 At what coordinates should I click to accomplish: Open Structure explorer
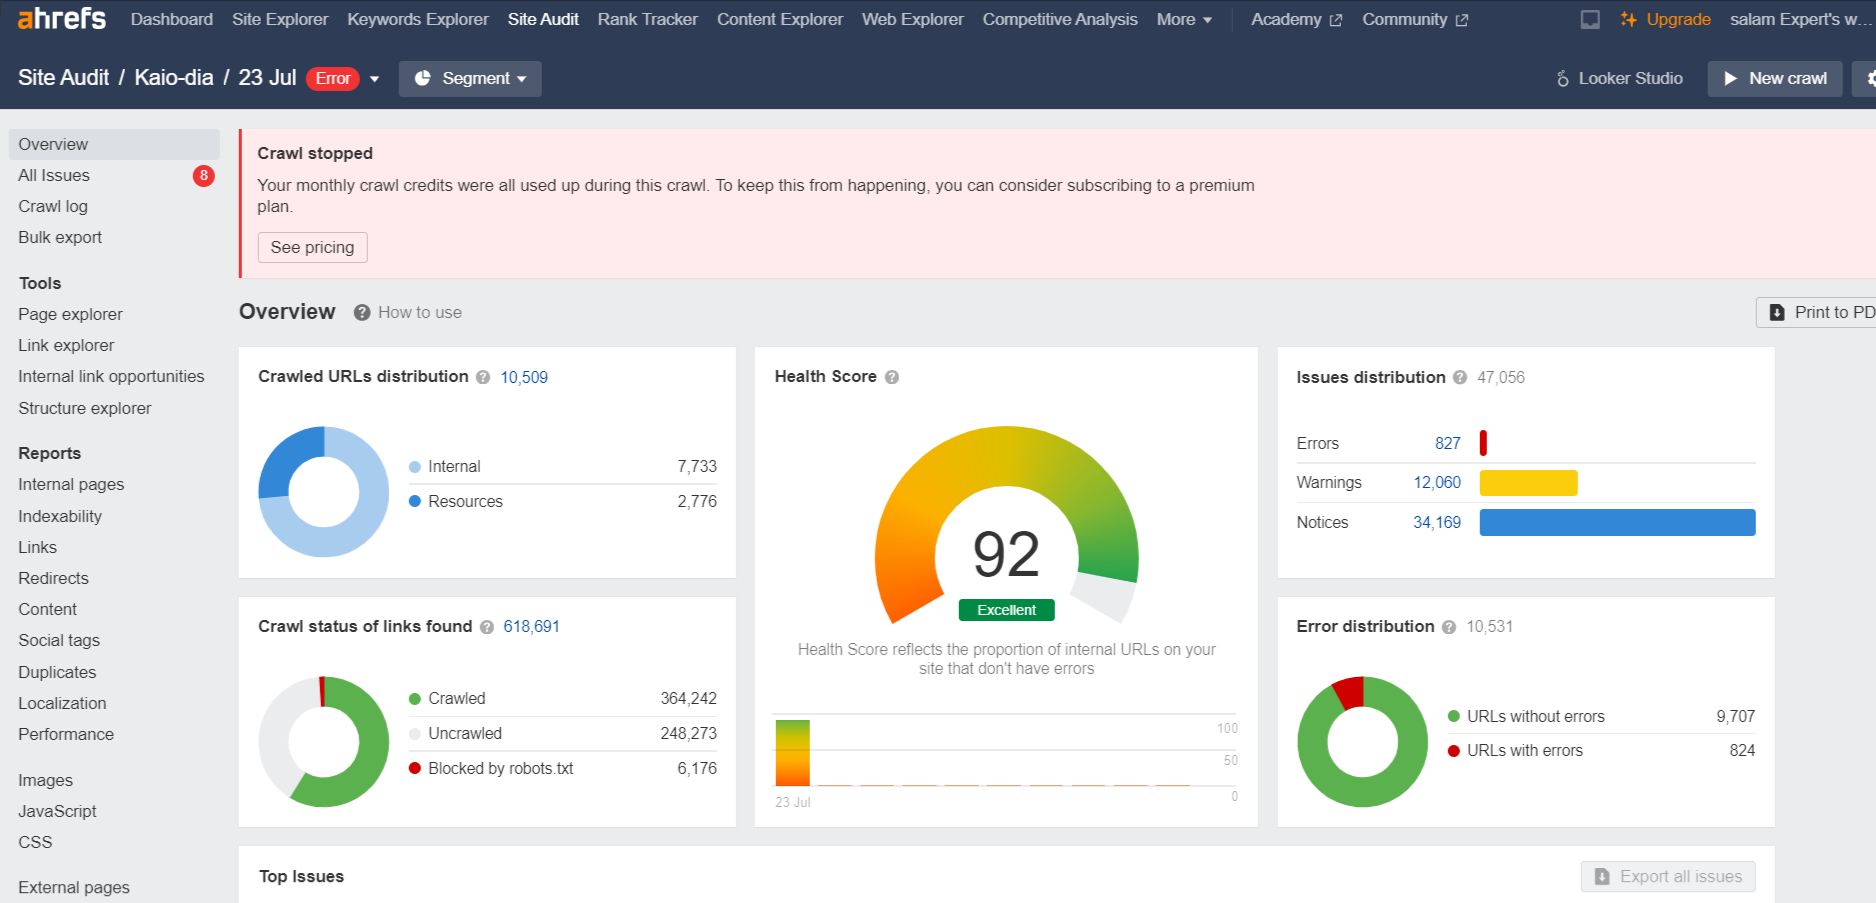(x=85, y=408)
